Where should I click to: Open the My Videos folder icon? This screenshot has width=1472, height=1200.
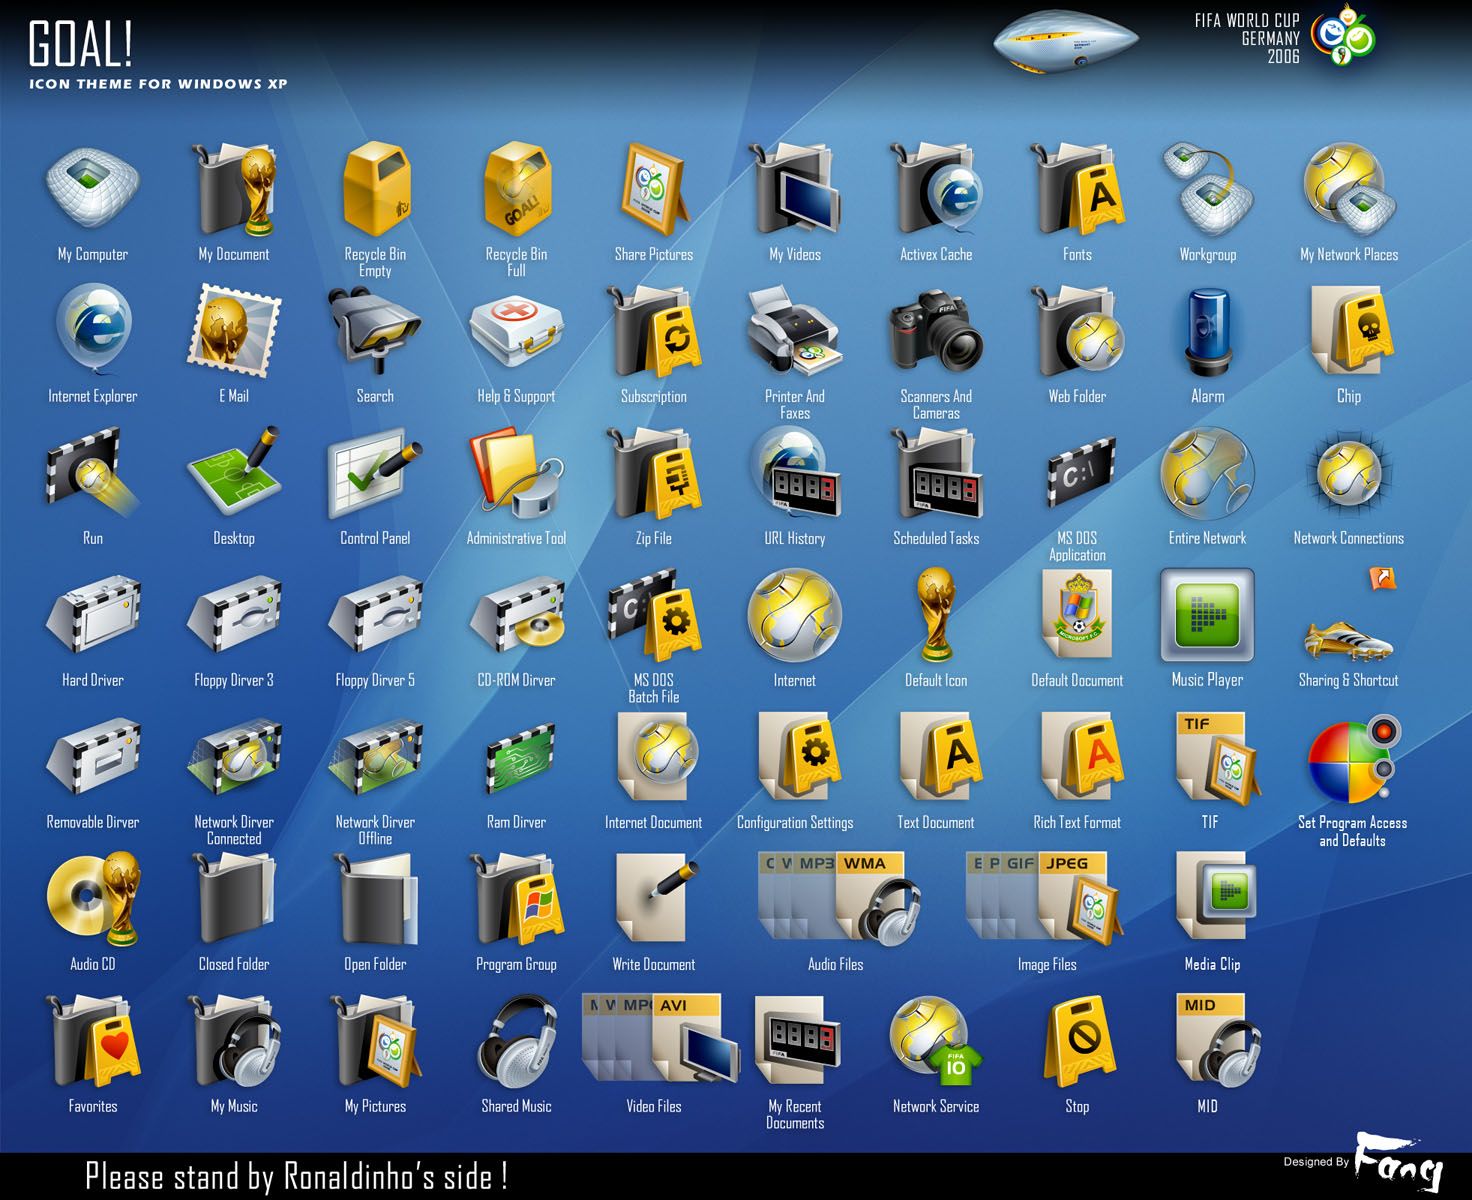click(x=795, y=188)
